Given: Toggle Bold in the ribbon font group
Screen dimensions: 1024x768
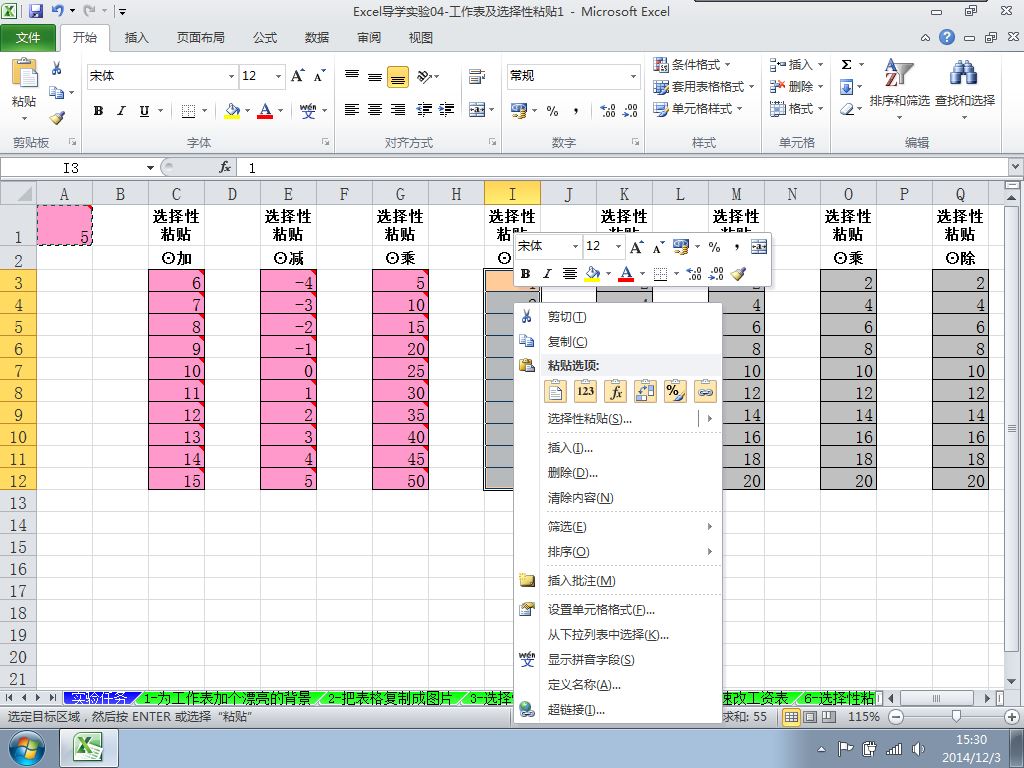Looking at the screenshot, I should tap(99, 110).
